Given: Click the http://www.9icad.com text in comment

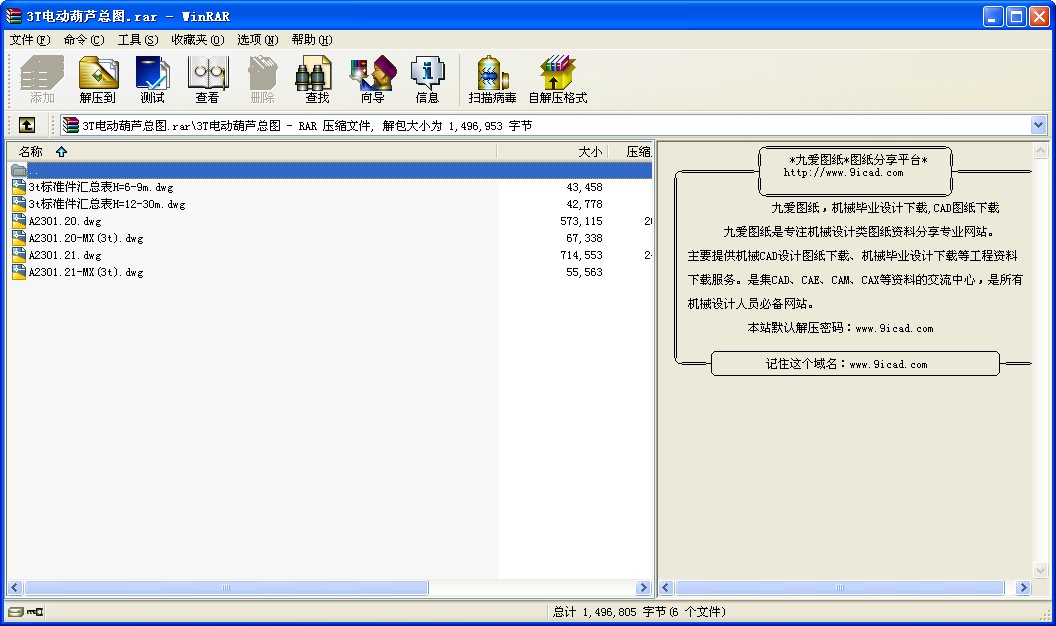Looking at the screenshot, I should [843, 173].
